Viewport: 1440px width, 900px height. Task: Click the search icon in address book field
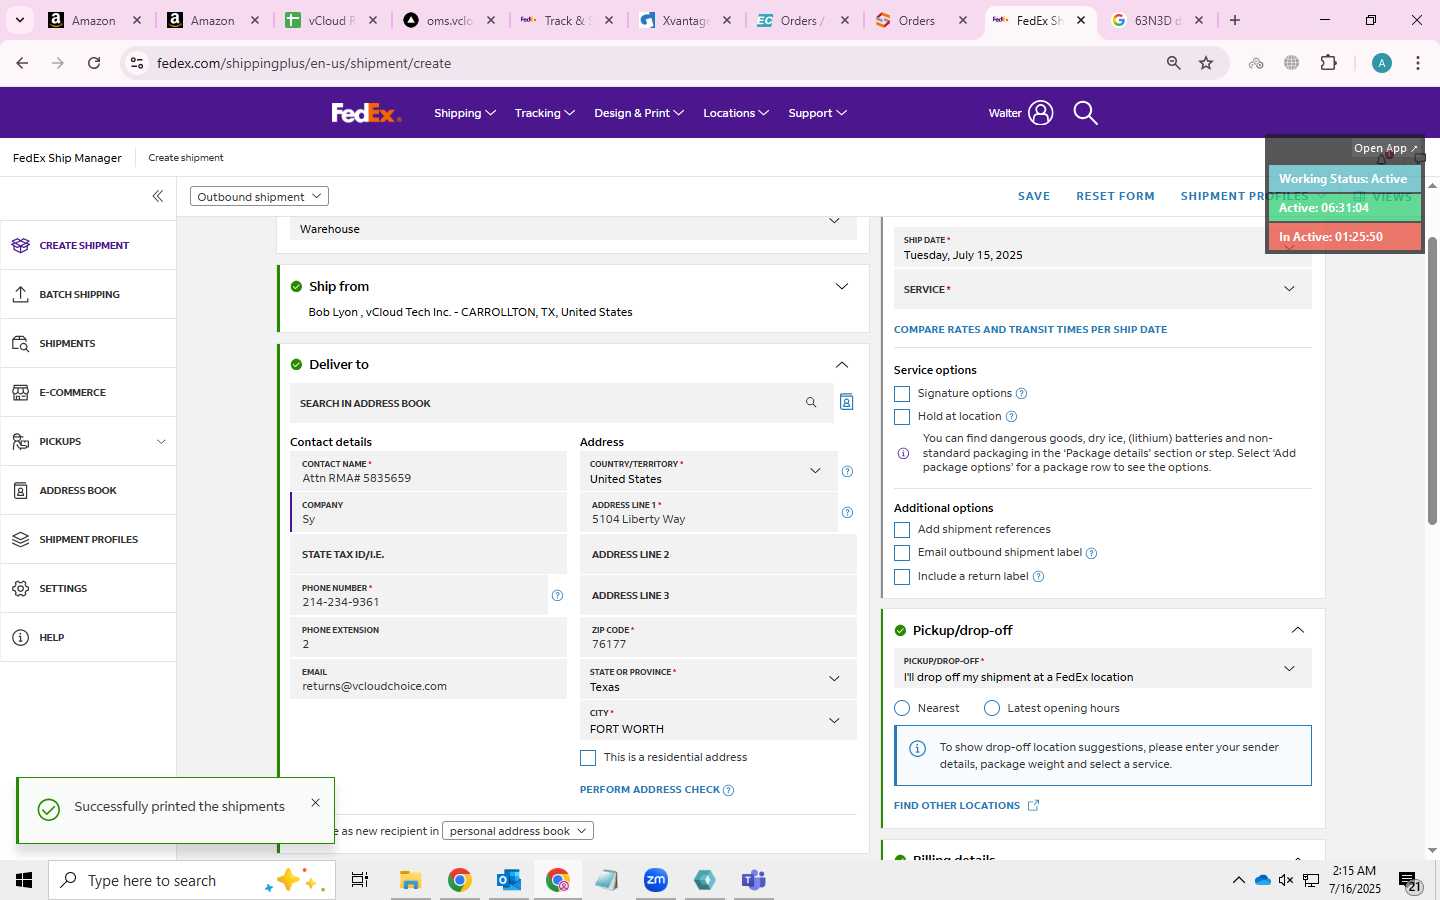coord(811,402)
